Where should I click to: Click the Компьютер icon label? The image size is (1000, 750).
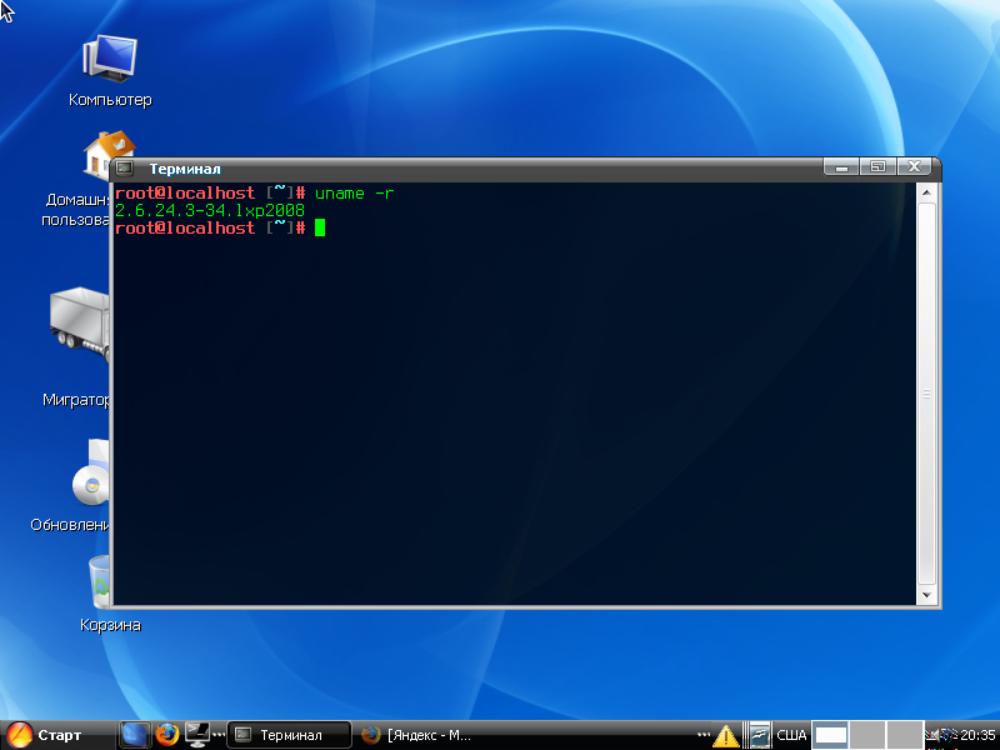click(x=110, y=100)
